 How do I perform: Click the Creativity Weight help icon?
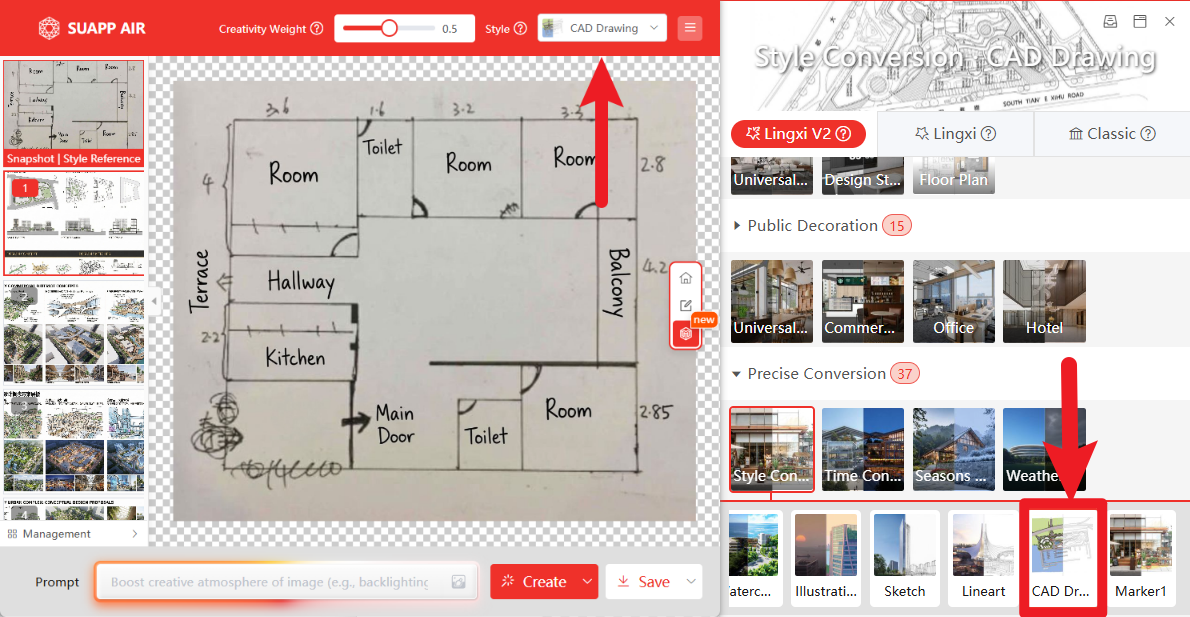[x=317, y=29]
